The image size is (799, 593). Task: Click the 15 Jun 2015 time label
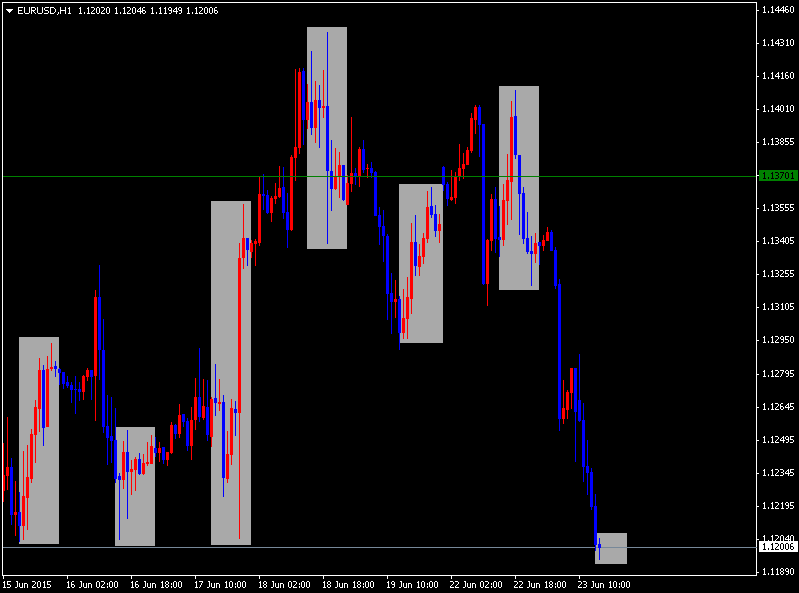(27, 584)
